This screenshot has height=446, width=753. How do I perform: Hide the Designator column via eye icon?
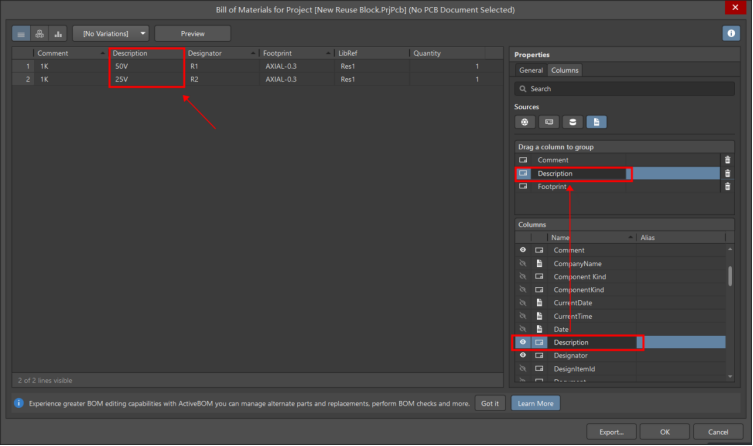tap(522, 355)
